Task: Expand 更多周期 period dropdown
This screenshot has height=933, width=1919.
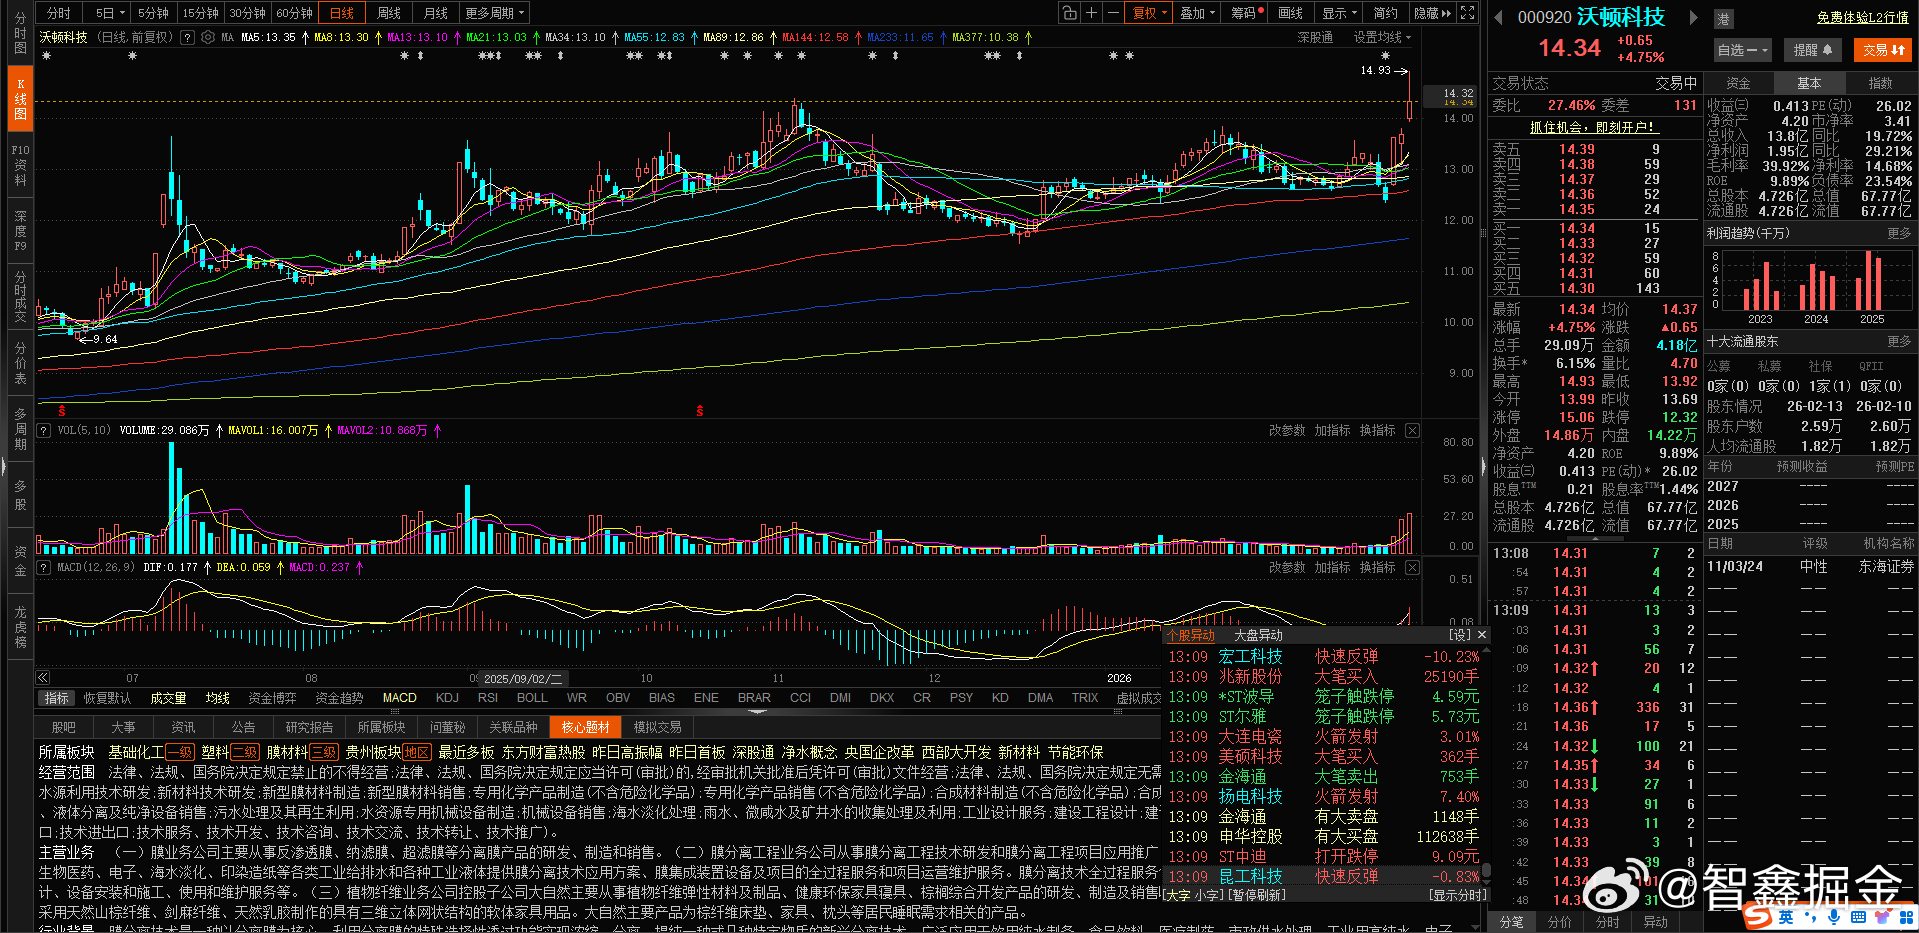Action: (x=494, y=13)
